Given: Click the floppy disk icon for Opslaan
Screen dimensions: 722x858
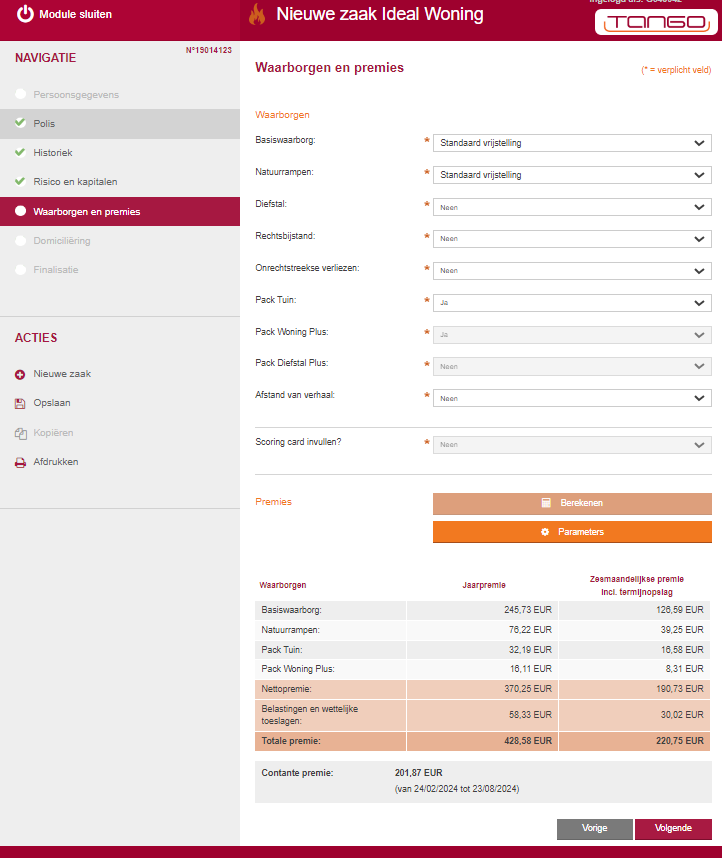Looking at the screenshot, I should [x=20, y=404].
